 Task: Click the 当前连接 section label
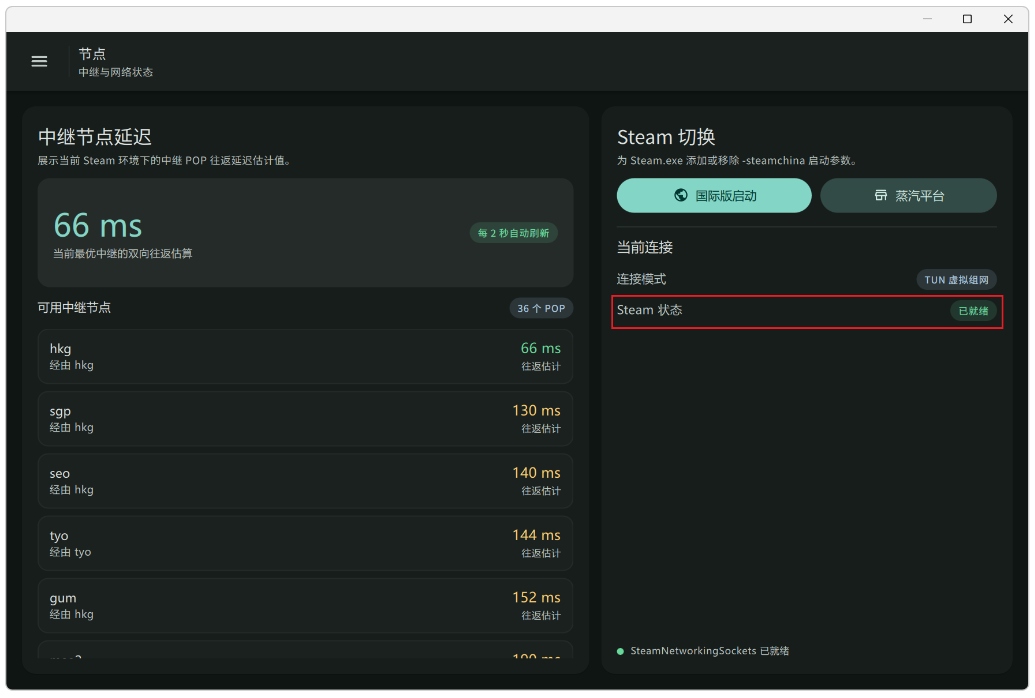(x=645, y=248)
